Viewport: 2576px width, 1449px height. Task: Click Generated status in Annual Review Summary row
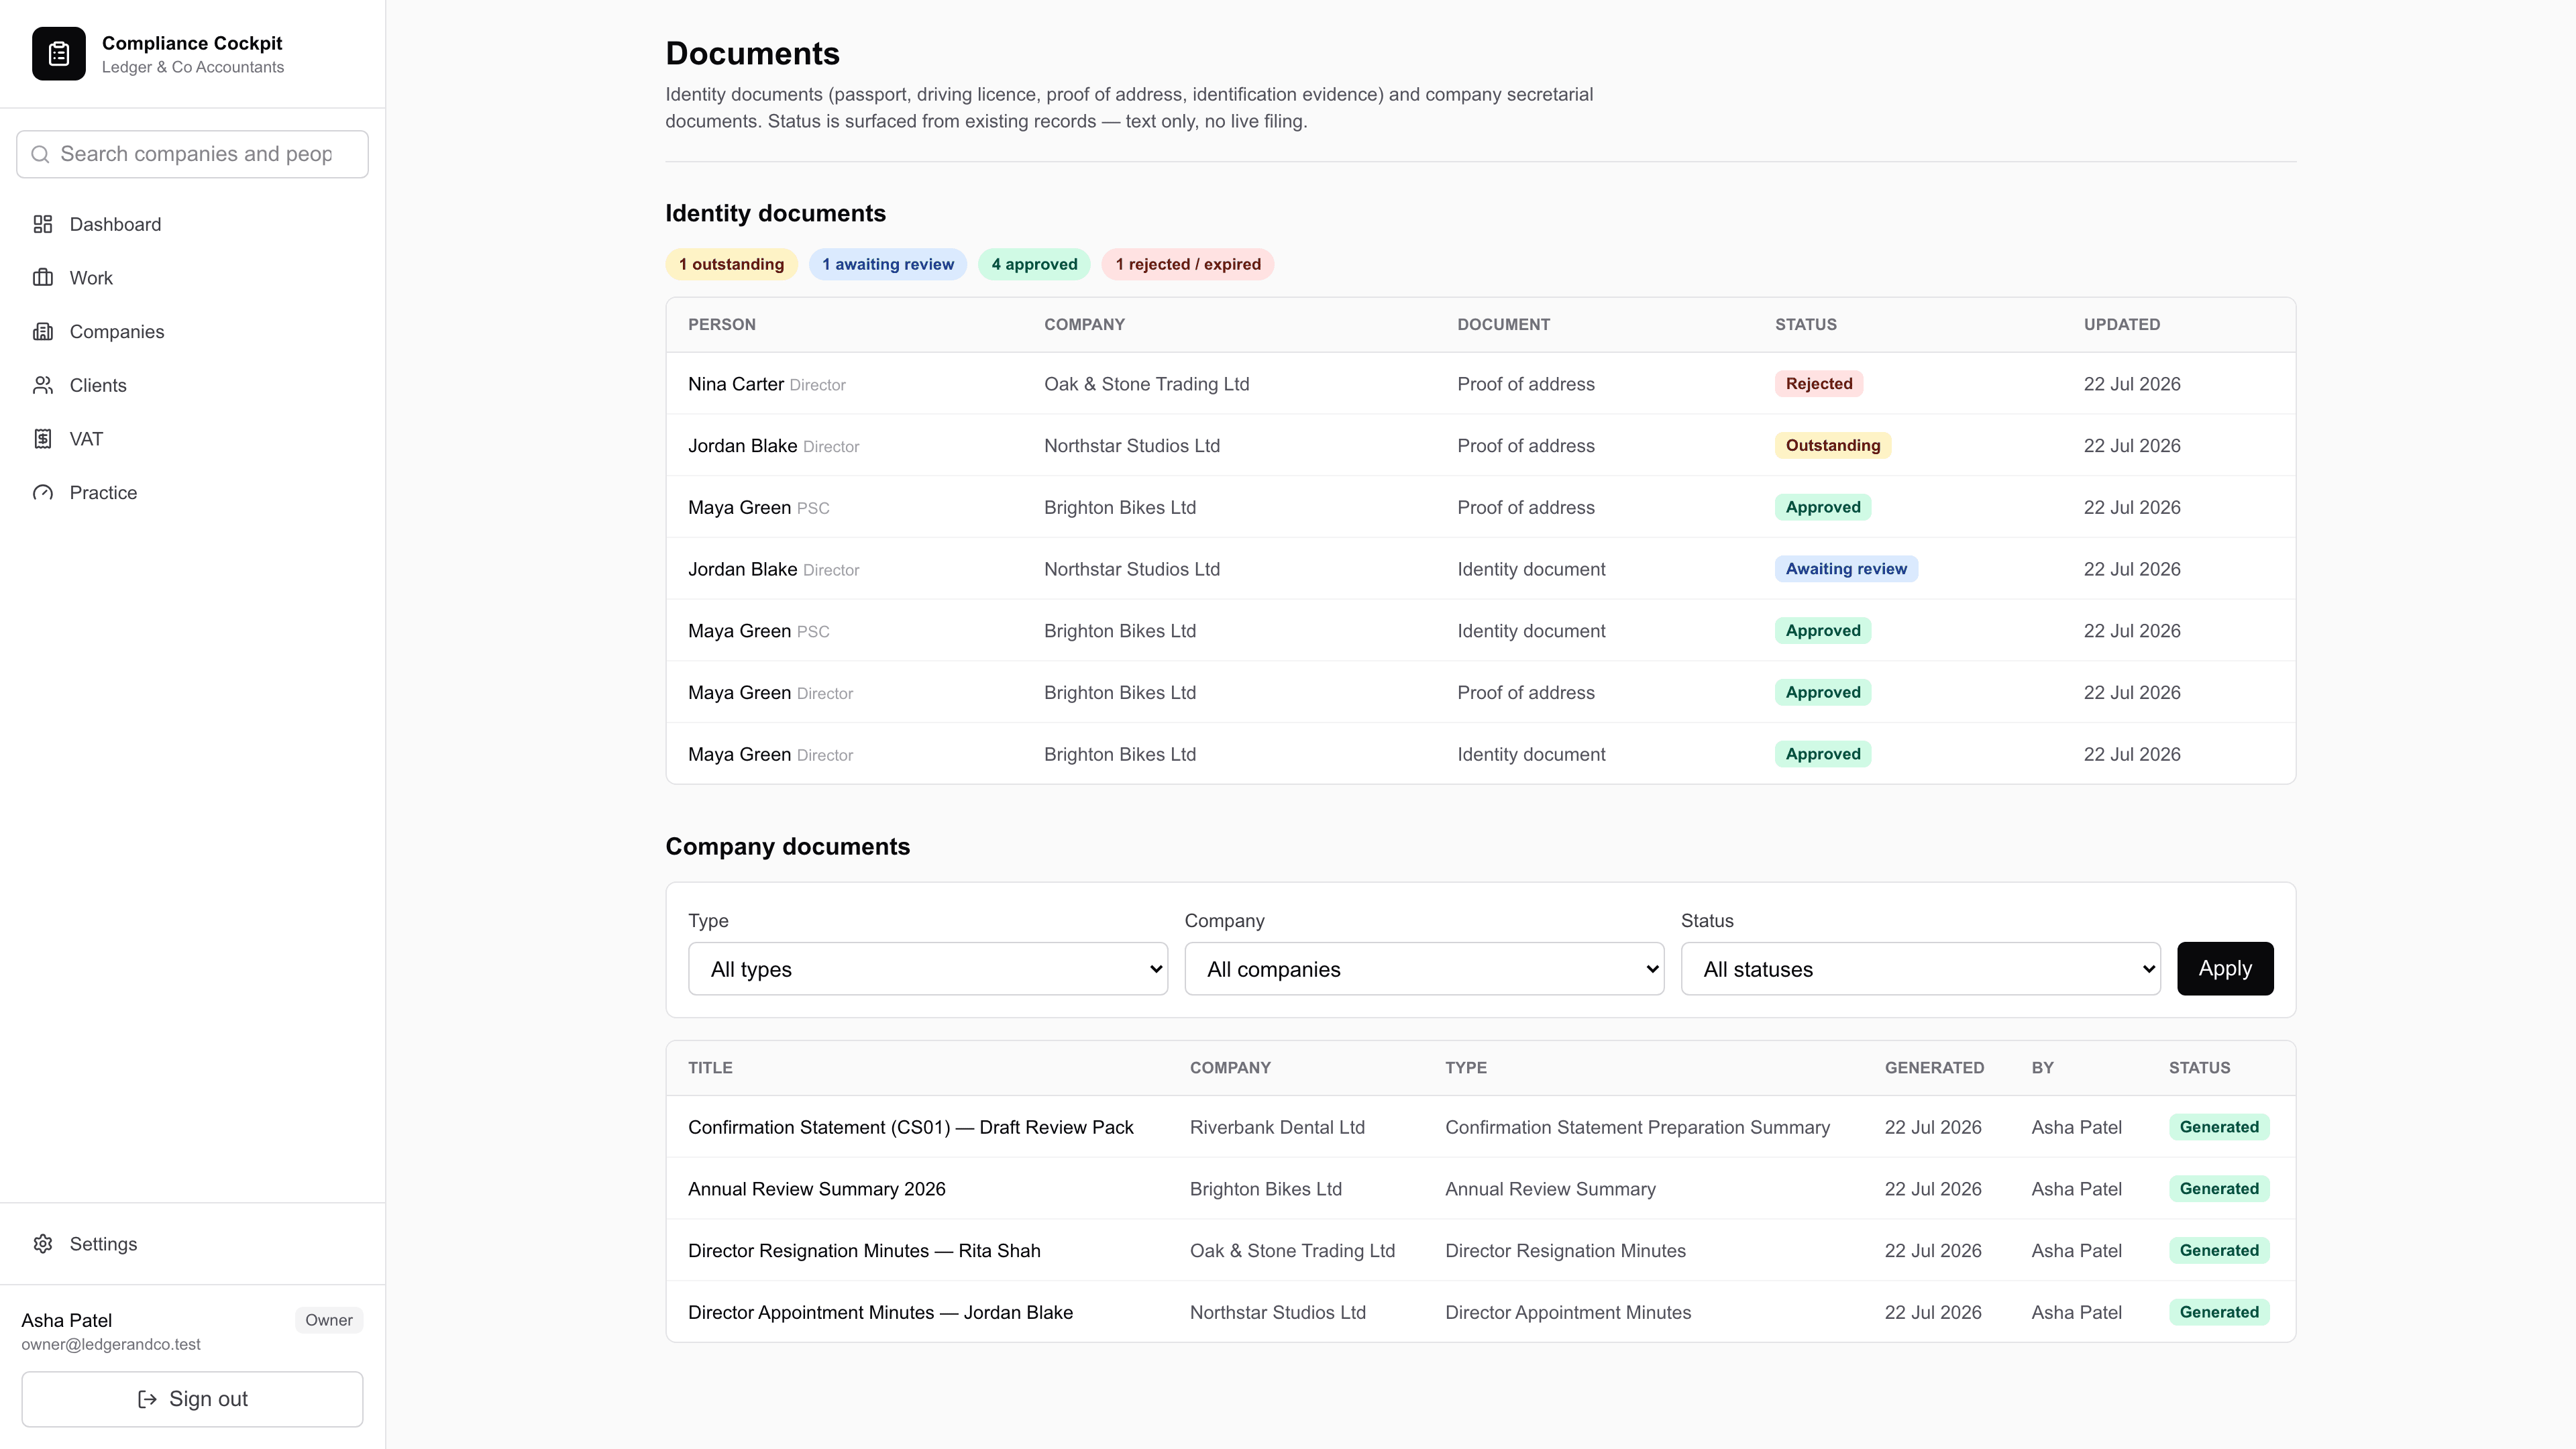pyautogui.click(x=2219, y=1189)
